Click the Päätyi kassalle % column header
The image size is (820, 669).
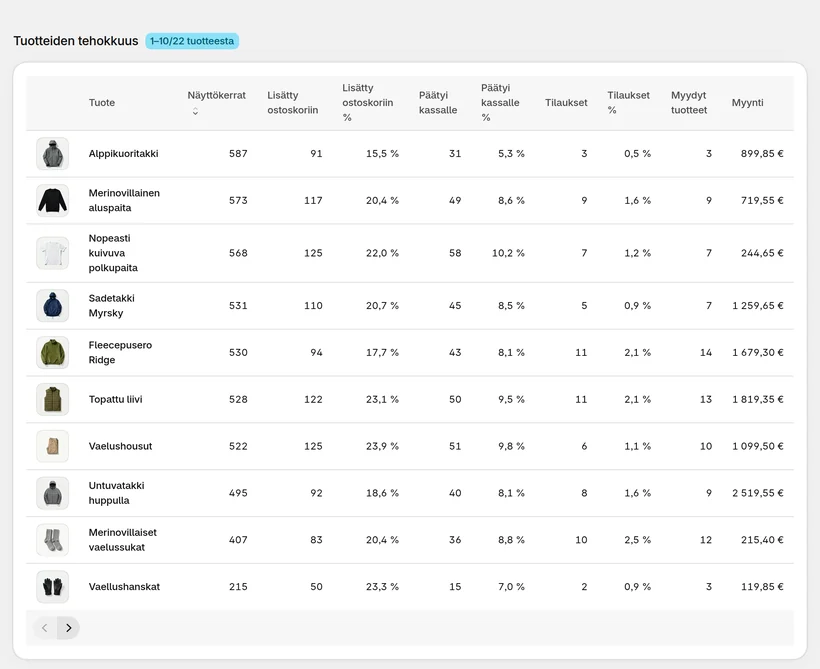500,103
